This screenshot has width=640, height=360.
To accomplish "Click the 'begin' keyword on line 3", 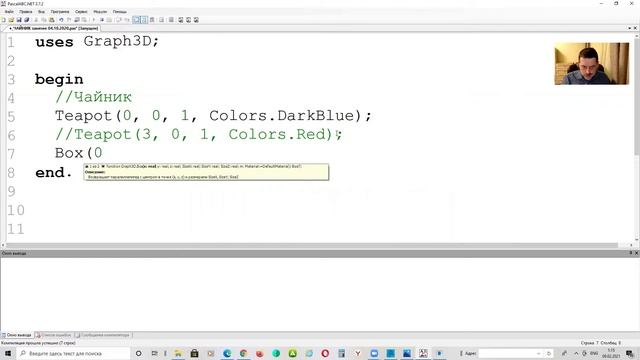I will tap(59, 79).
